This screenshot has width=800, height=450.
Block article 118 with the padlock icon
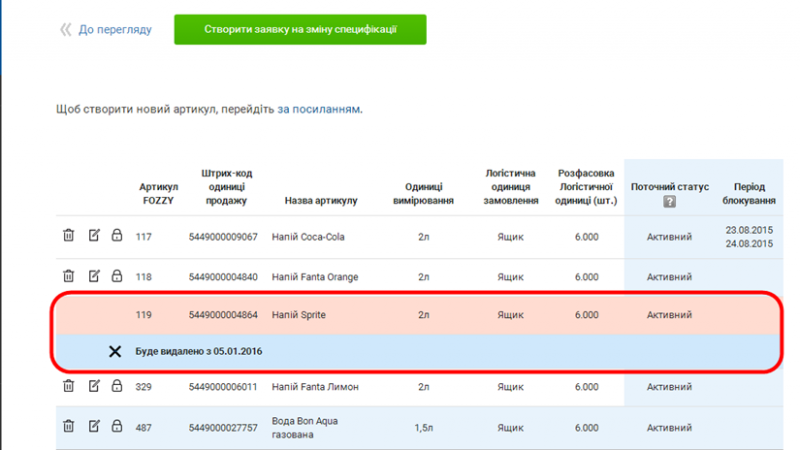[116, 276]
